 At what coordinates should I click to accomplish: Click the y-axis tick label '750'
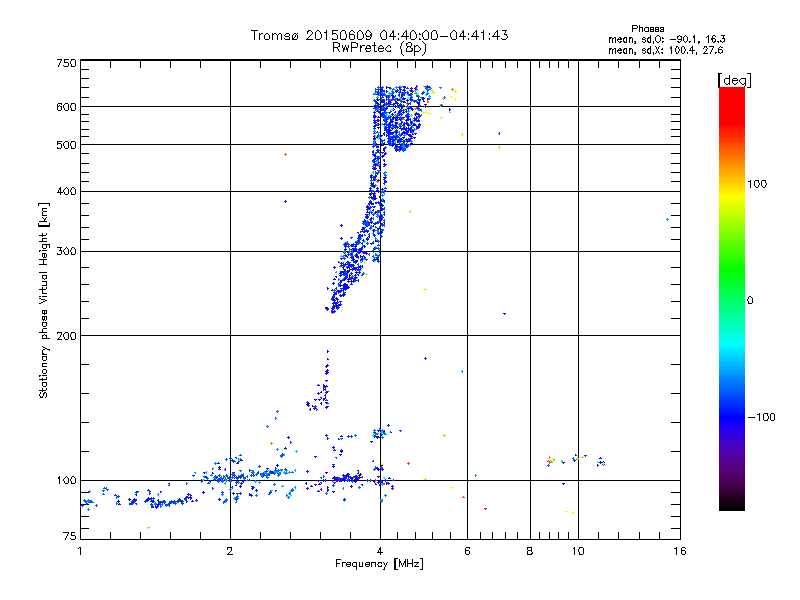pyautogui.click(x=66, y=63)
